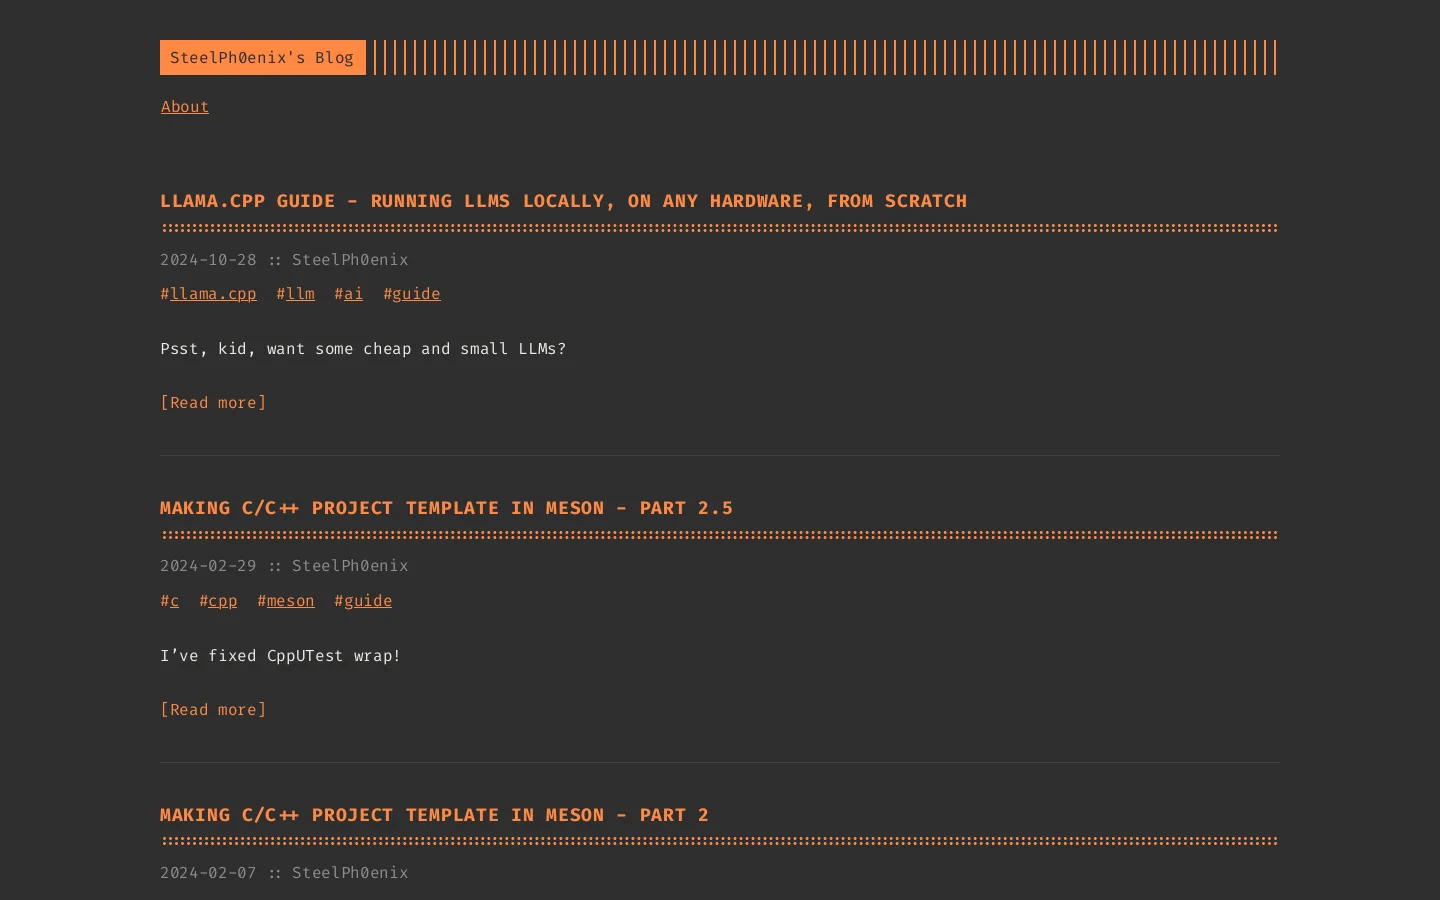Filter by the #llama.cpp tag
1440x900 pixels.
(x=213, y=294)
